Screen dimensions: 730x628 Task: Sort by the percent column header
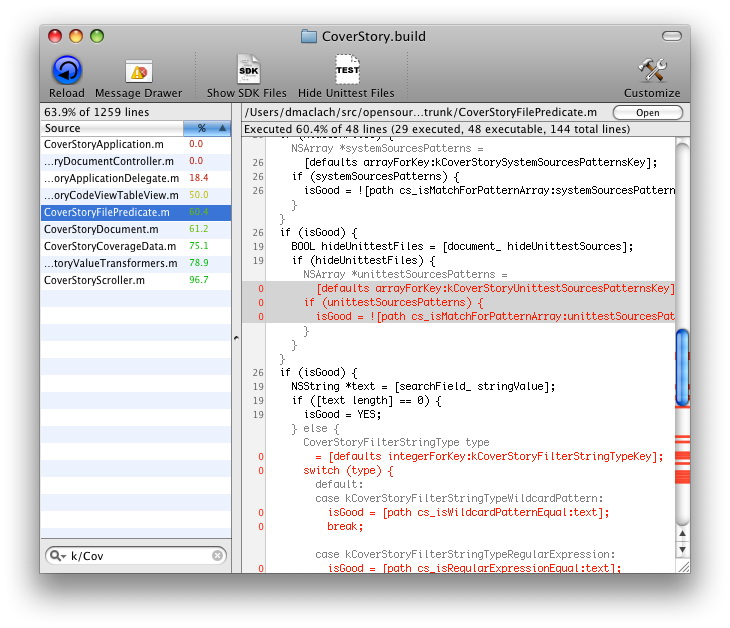coord(201,128)
